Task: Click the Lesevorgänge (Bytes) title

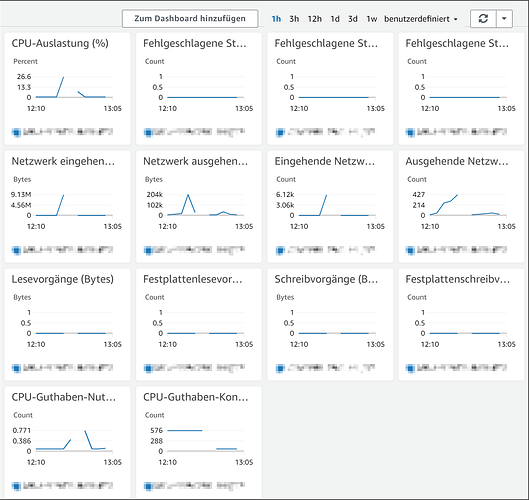Action: pyautogui.click(x=62, y=279)
